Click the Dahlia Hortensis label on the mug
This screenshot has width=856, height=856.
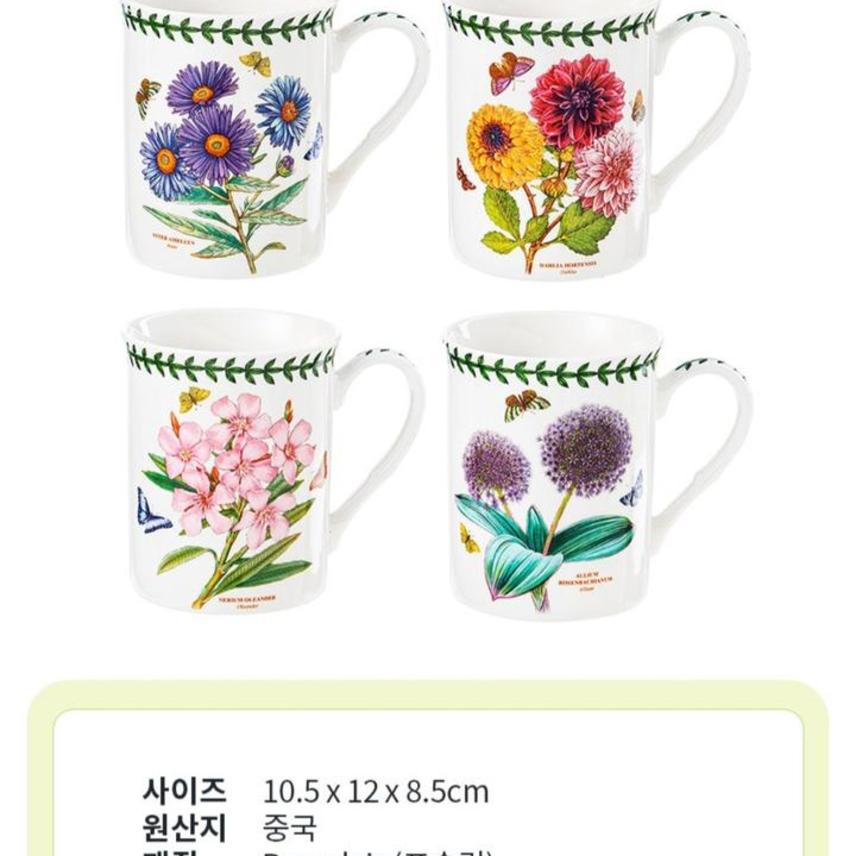[568, 264]
